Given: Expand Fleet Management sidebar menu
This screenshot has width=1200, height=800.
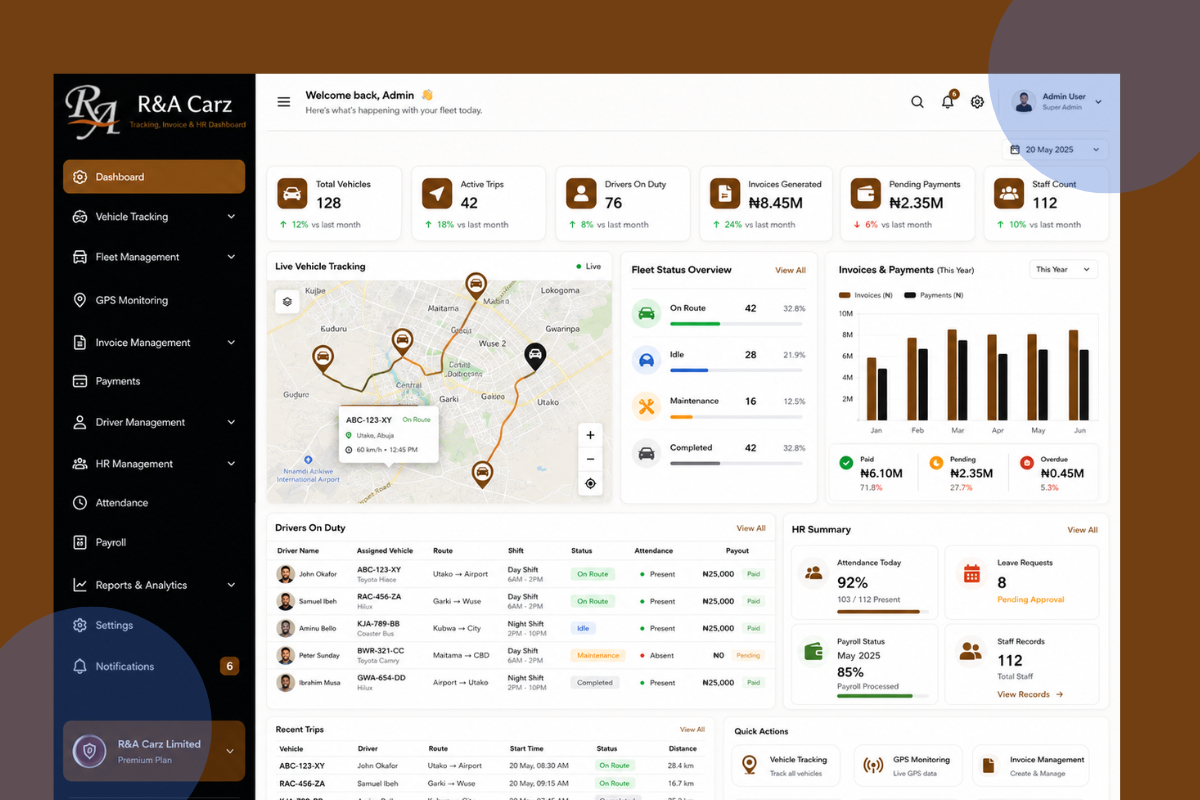Looking at the screenshot, I should pyautogui.click(x=231, y=257).
